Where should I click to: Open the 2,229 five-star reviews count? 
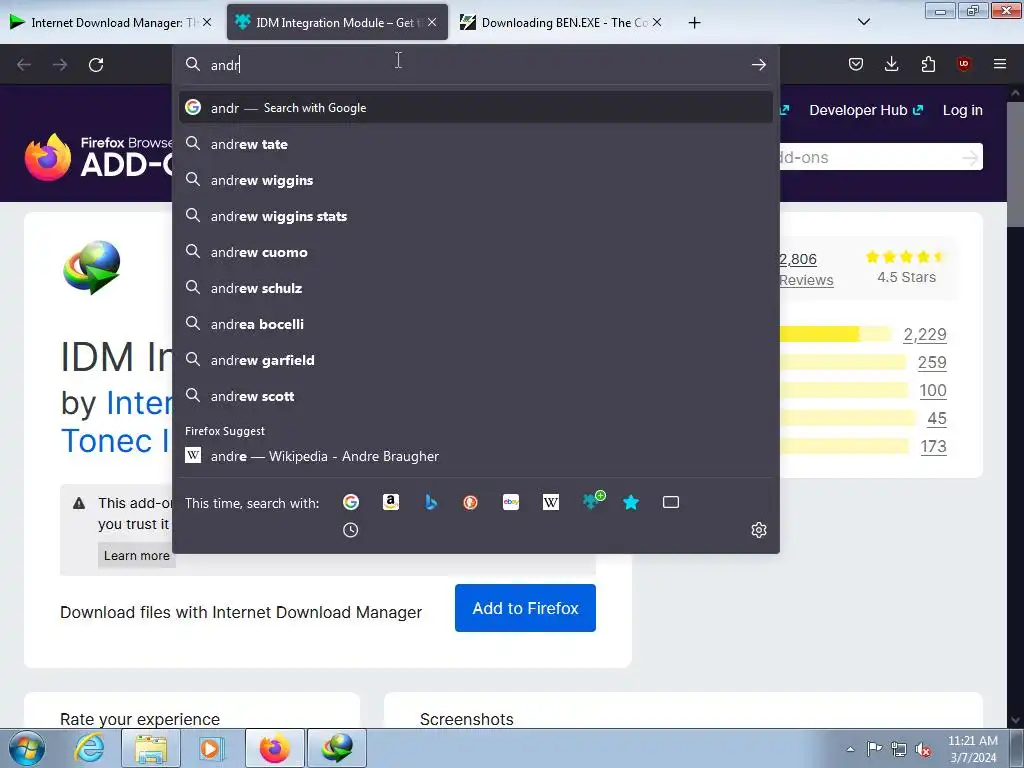[925, 334]
